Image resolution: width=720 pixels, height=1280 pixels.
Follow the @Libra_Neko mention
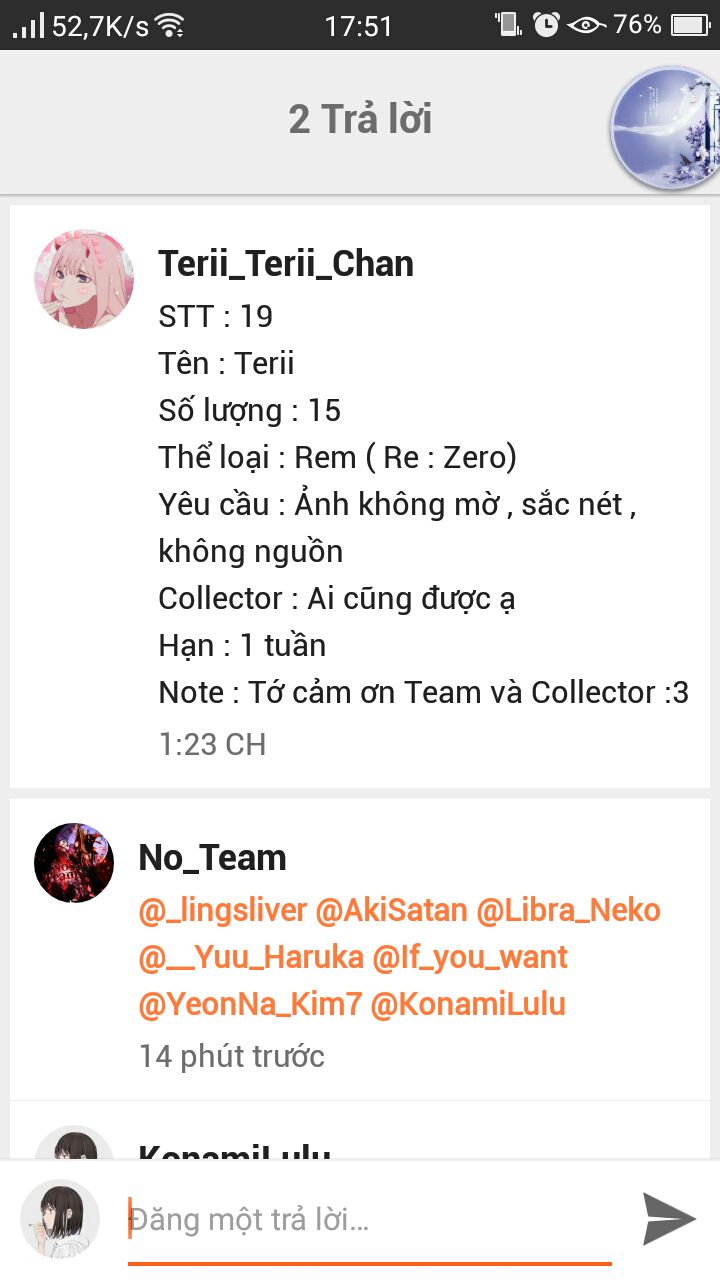coord(568,911)
